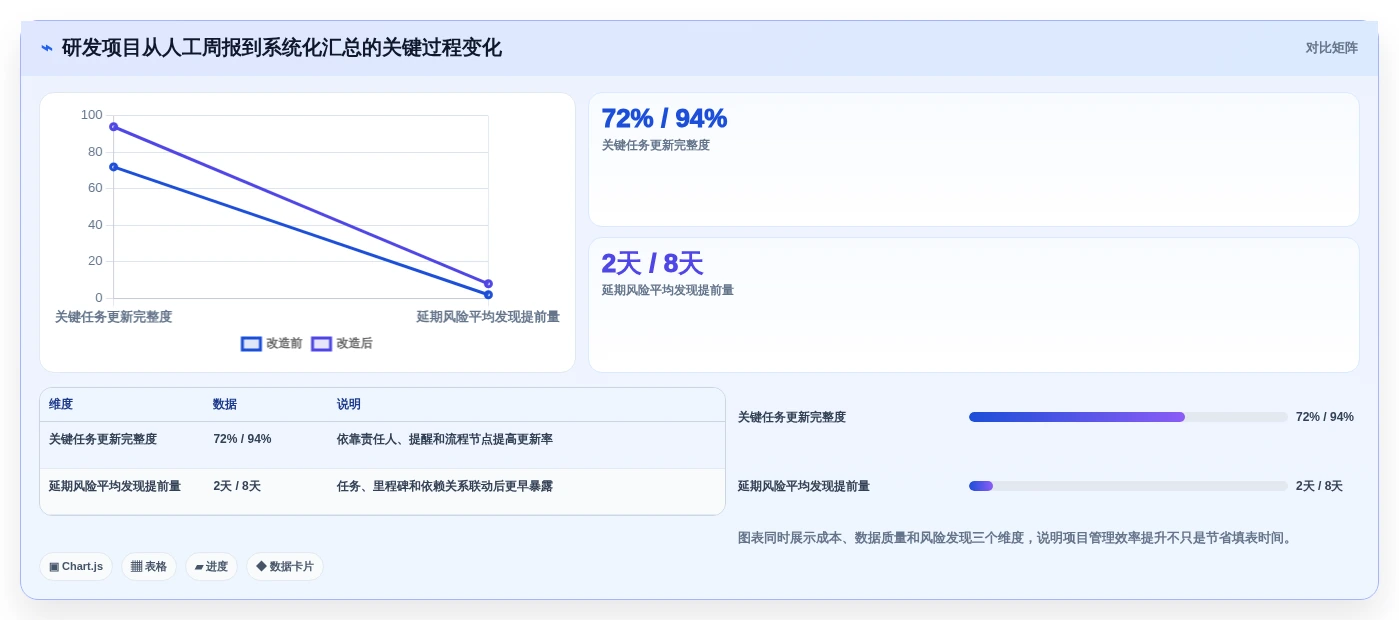
Task: Click the 改造前 data point at 72
Action: (x=113, y=167)
